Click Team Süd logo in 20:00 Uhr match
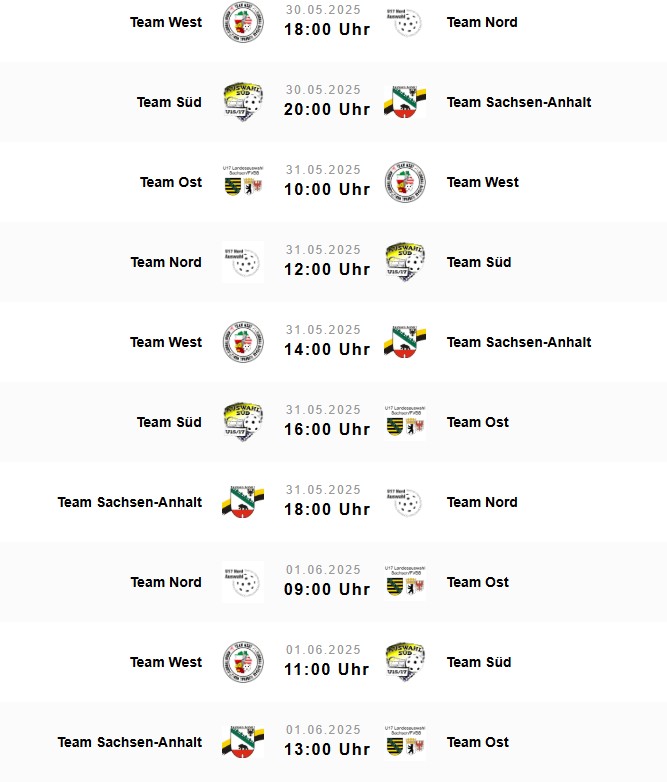Image resolution: width=667 pixels, height=782 pixels. point(243,102)
